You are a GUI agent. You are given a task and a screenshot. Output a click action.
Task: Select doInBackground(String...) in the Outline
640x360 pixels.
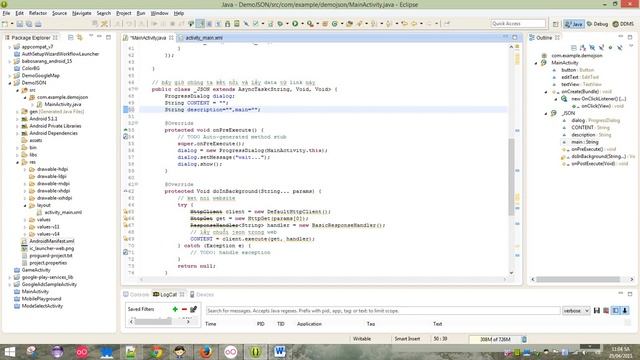point(598,156)
